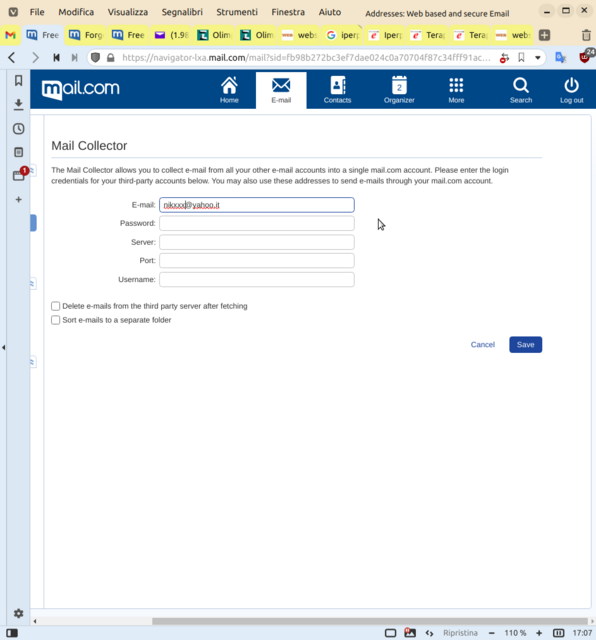596x640 pixels.
Task: Bookmark this page from the address bar
Action: pos(521,58)
